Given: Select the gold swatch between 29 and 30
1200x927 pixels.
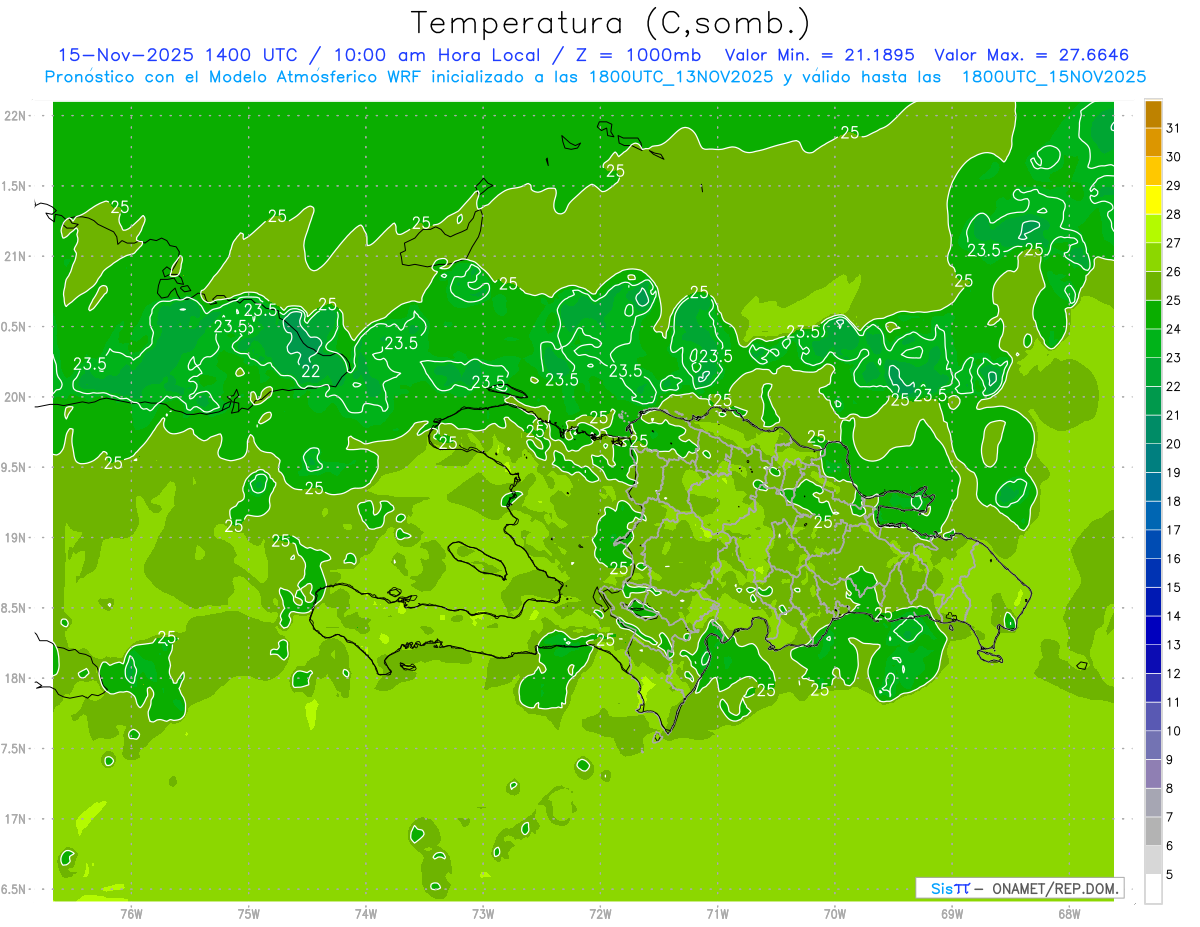Looking at the screenshot, I should coord(1153,171).
